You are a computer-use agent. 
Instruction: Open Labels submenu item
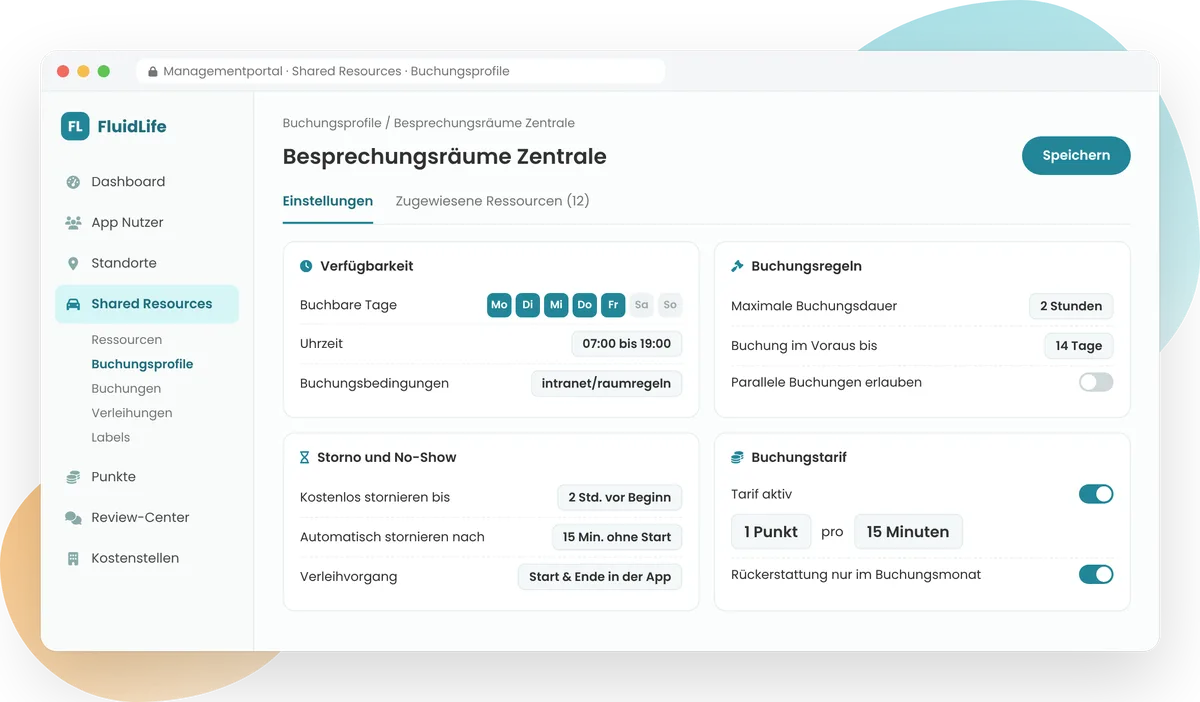pyautogui.click(x=111, y=437)
